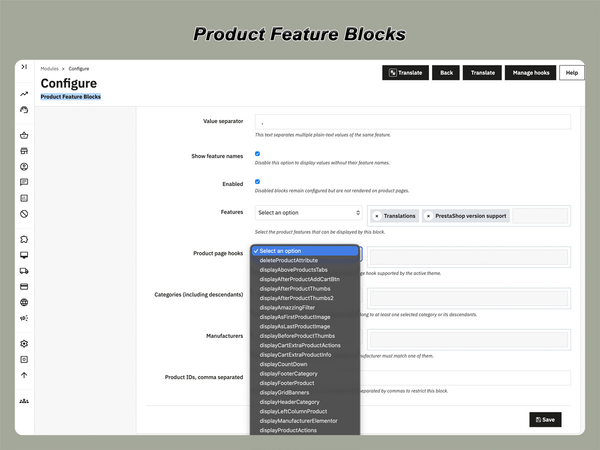The width and height of the screenshot is (600, 450).
Task: Open Stats chart icon in sidebar
Action: coord(24,198)
